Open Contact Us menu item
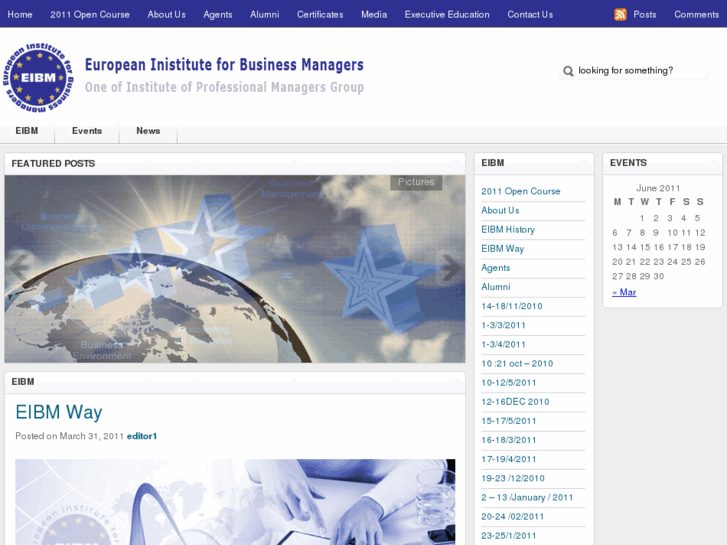Screen dimensions: 727x545 pyautogui.click(x=530, y=14)
